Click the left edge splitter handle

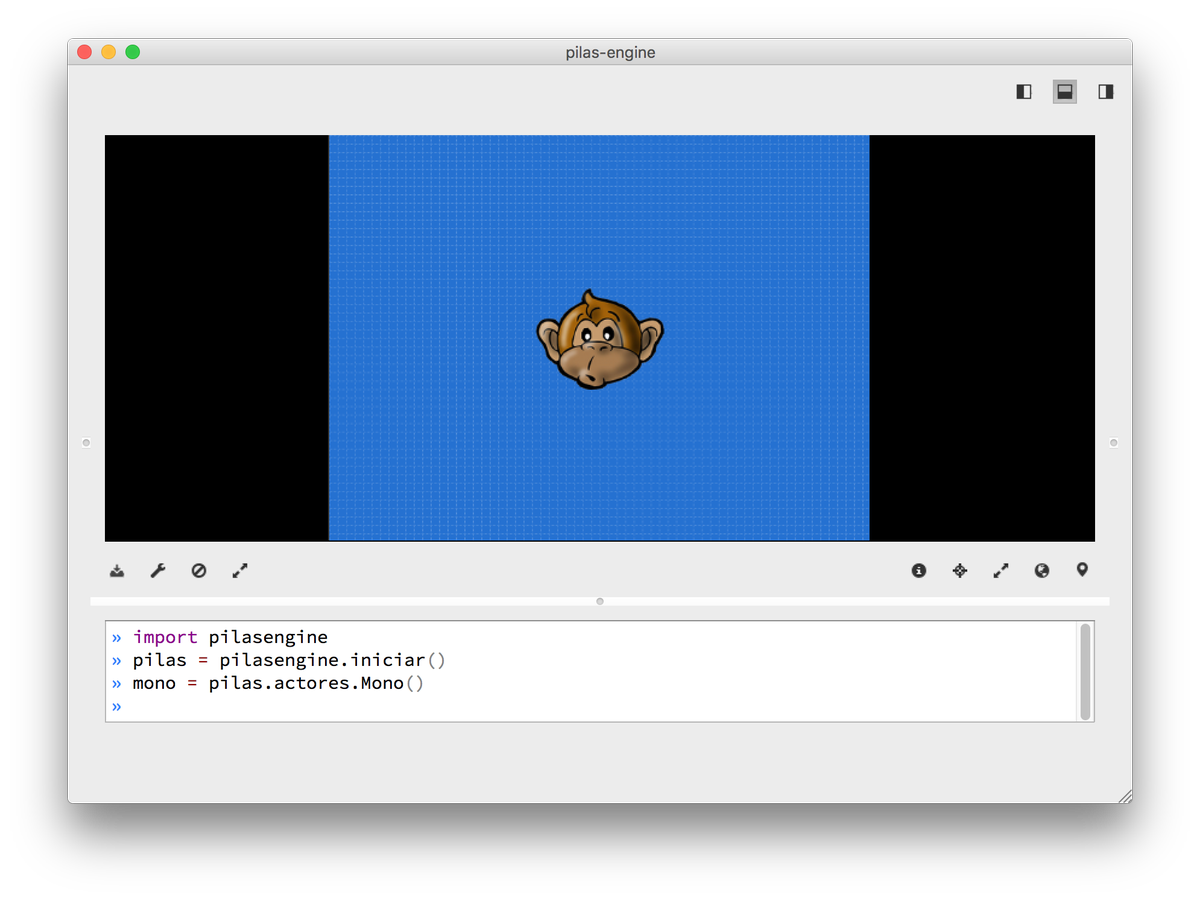coord(86,442)
